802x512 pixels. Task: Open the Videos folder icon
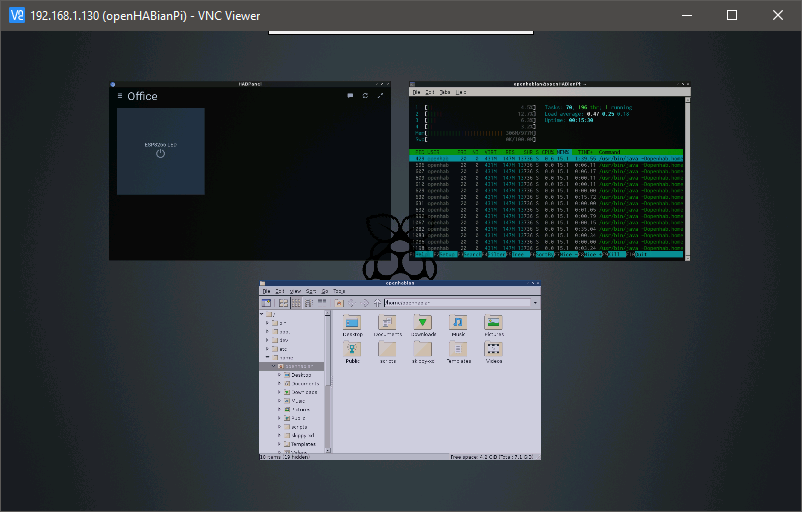click(x=493, y=349)
